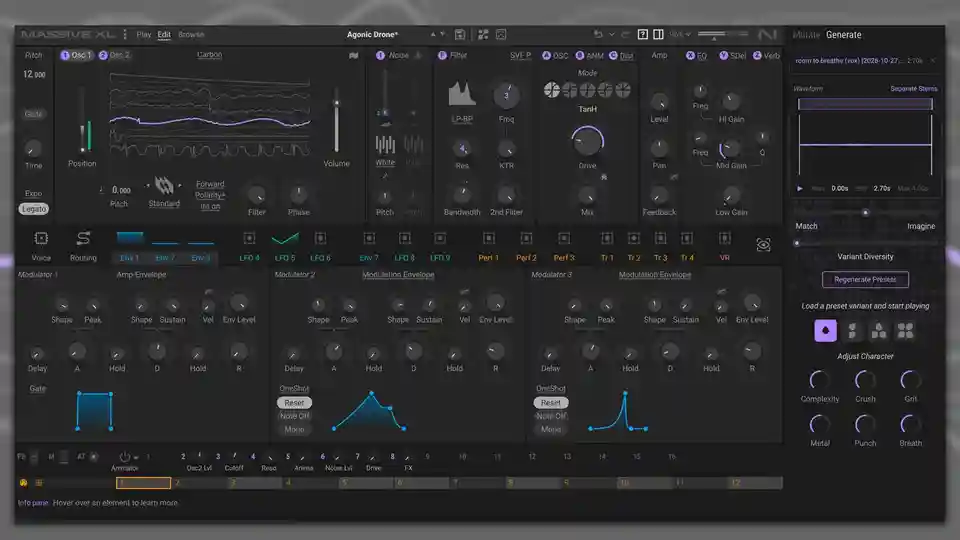Click the Regenerate Presets button

coord(865,279)
